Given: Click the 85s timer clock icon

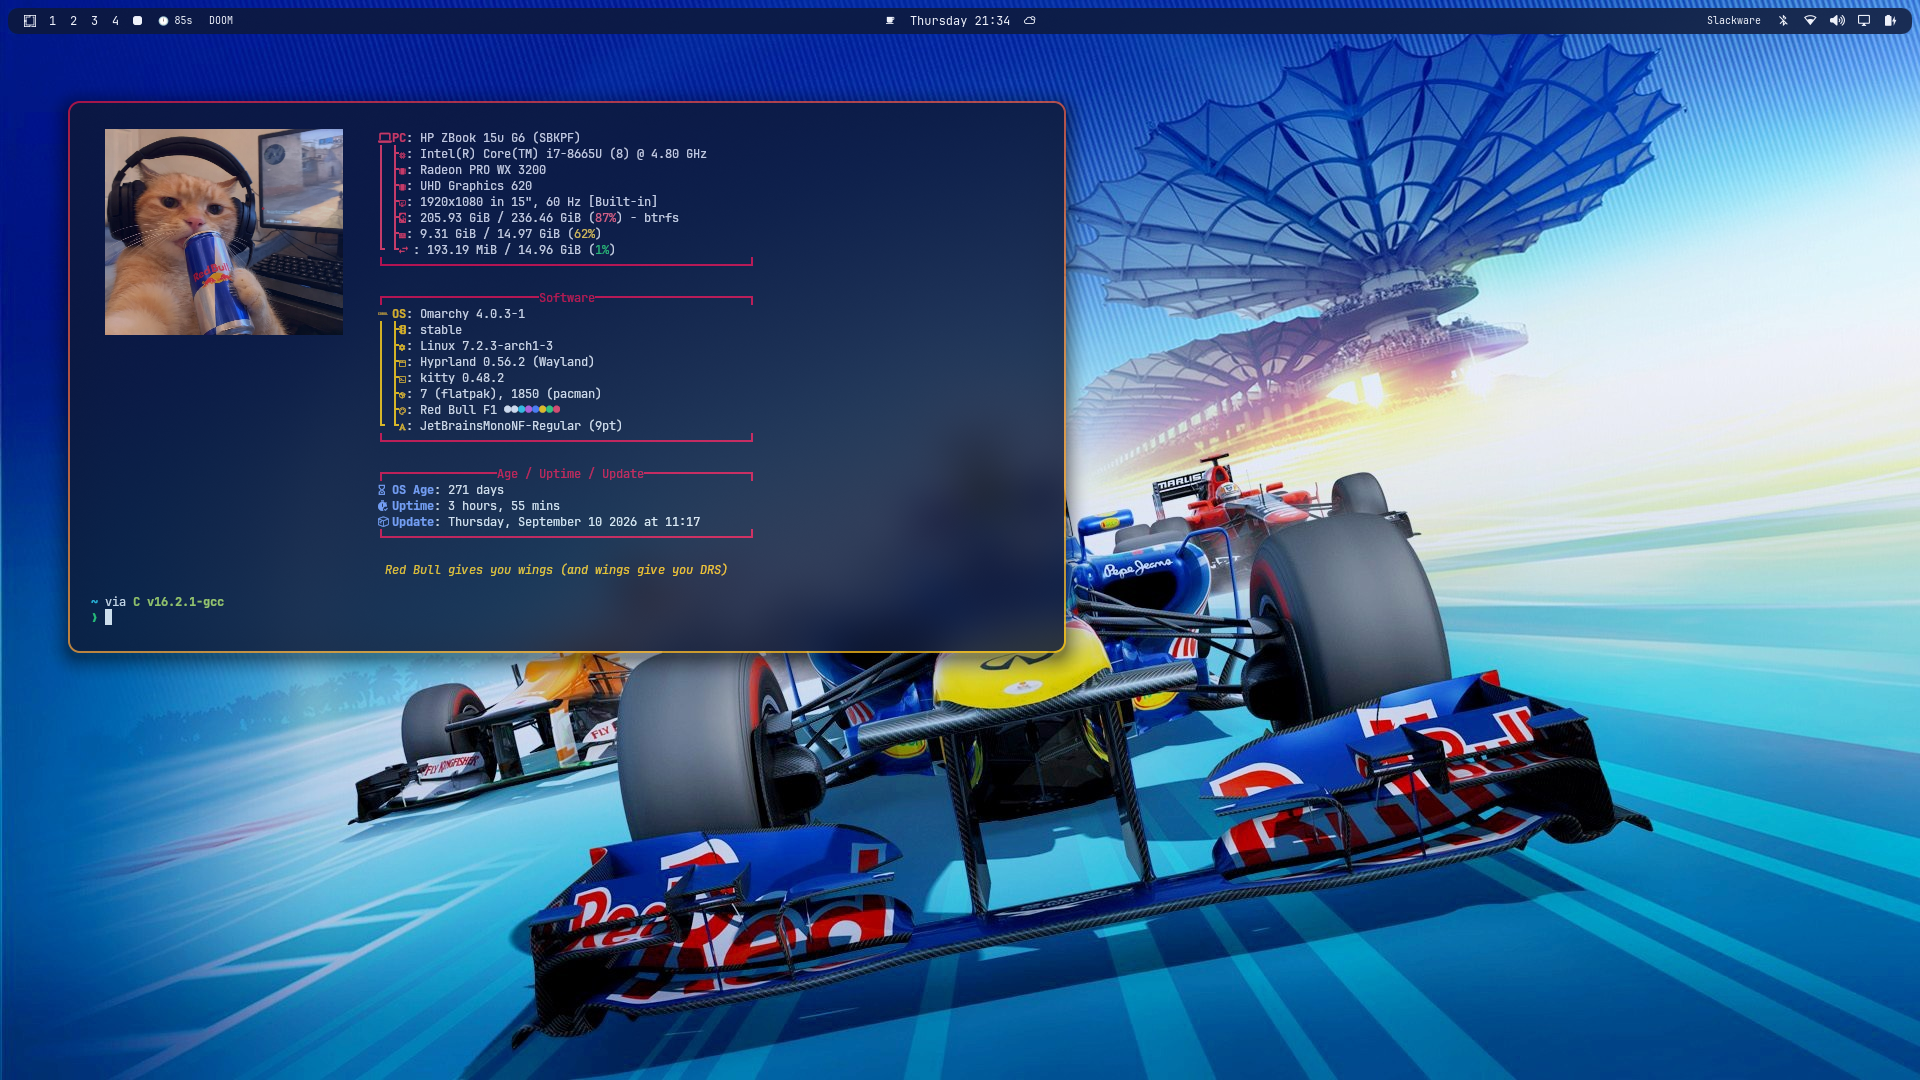Looking at the screenshot, I should (163, 21).
